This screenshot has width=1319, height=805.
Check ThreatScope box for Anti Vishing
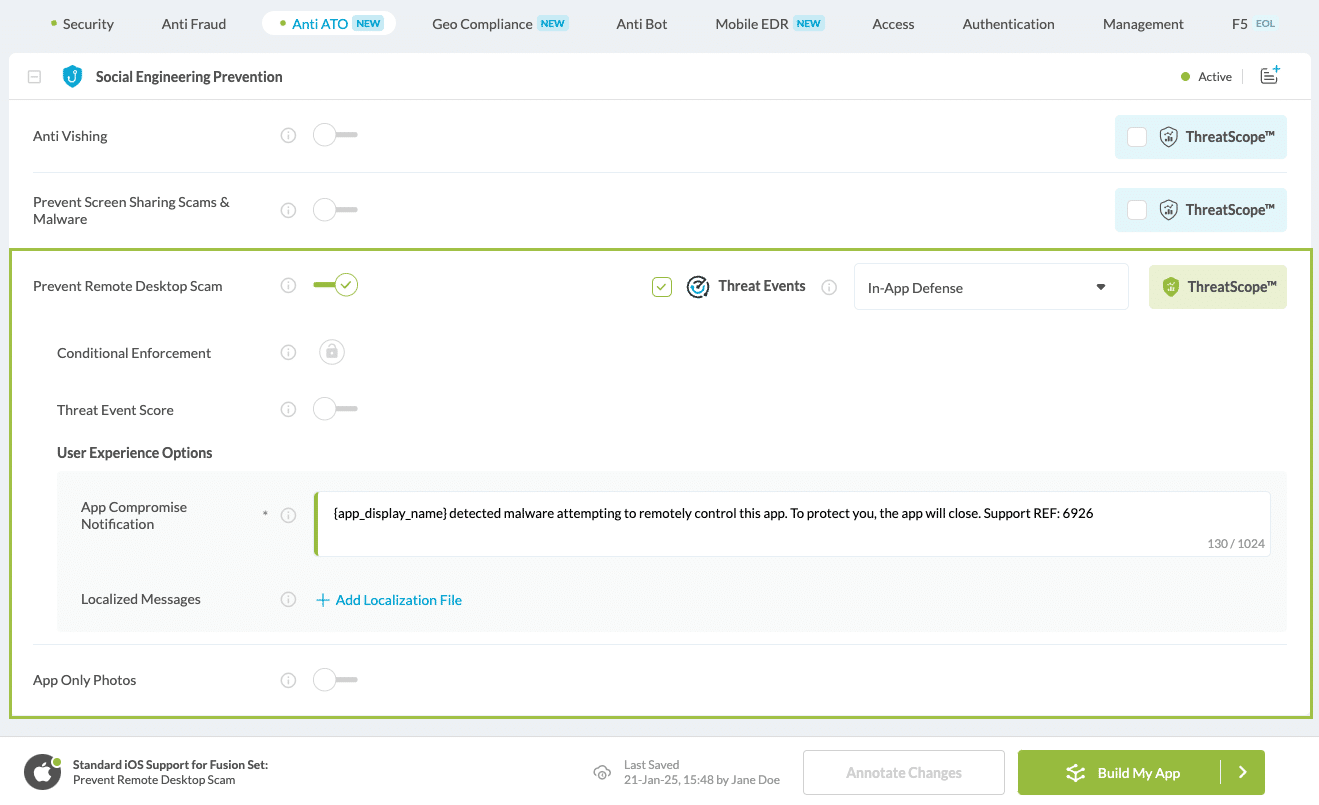[1137, 137]
